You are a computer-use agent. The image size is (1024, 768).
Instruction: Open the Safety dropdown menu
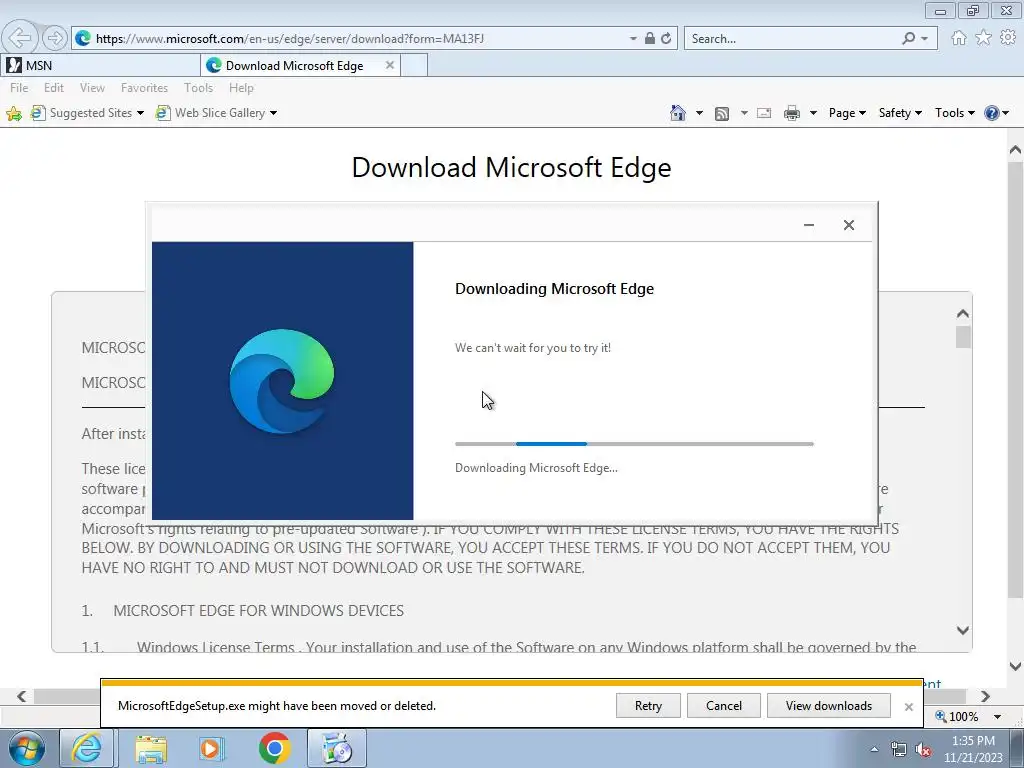(900, 113)
